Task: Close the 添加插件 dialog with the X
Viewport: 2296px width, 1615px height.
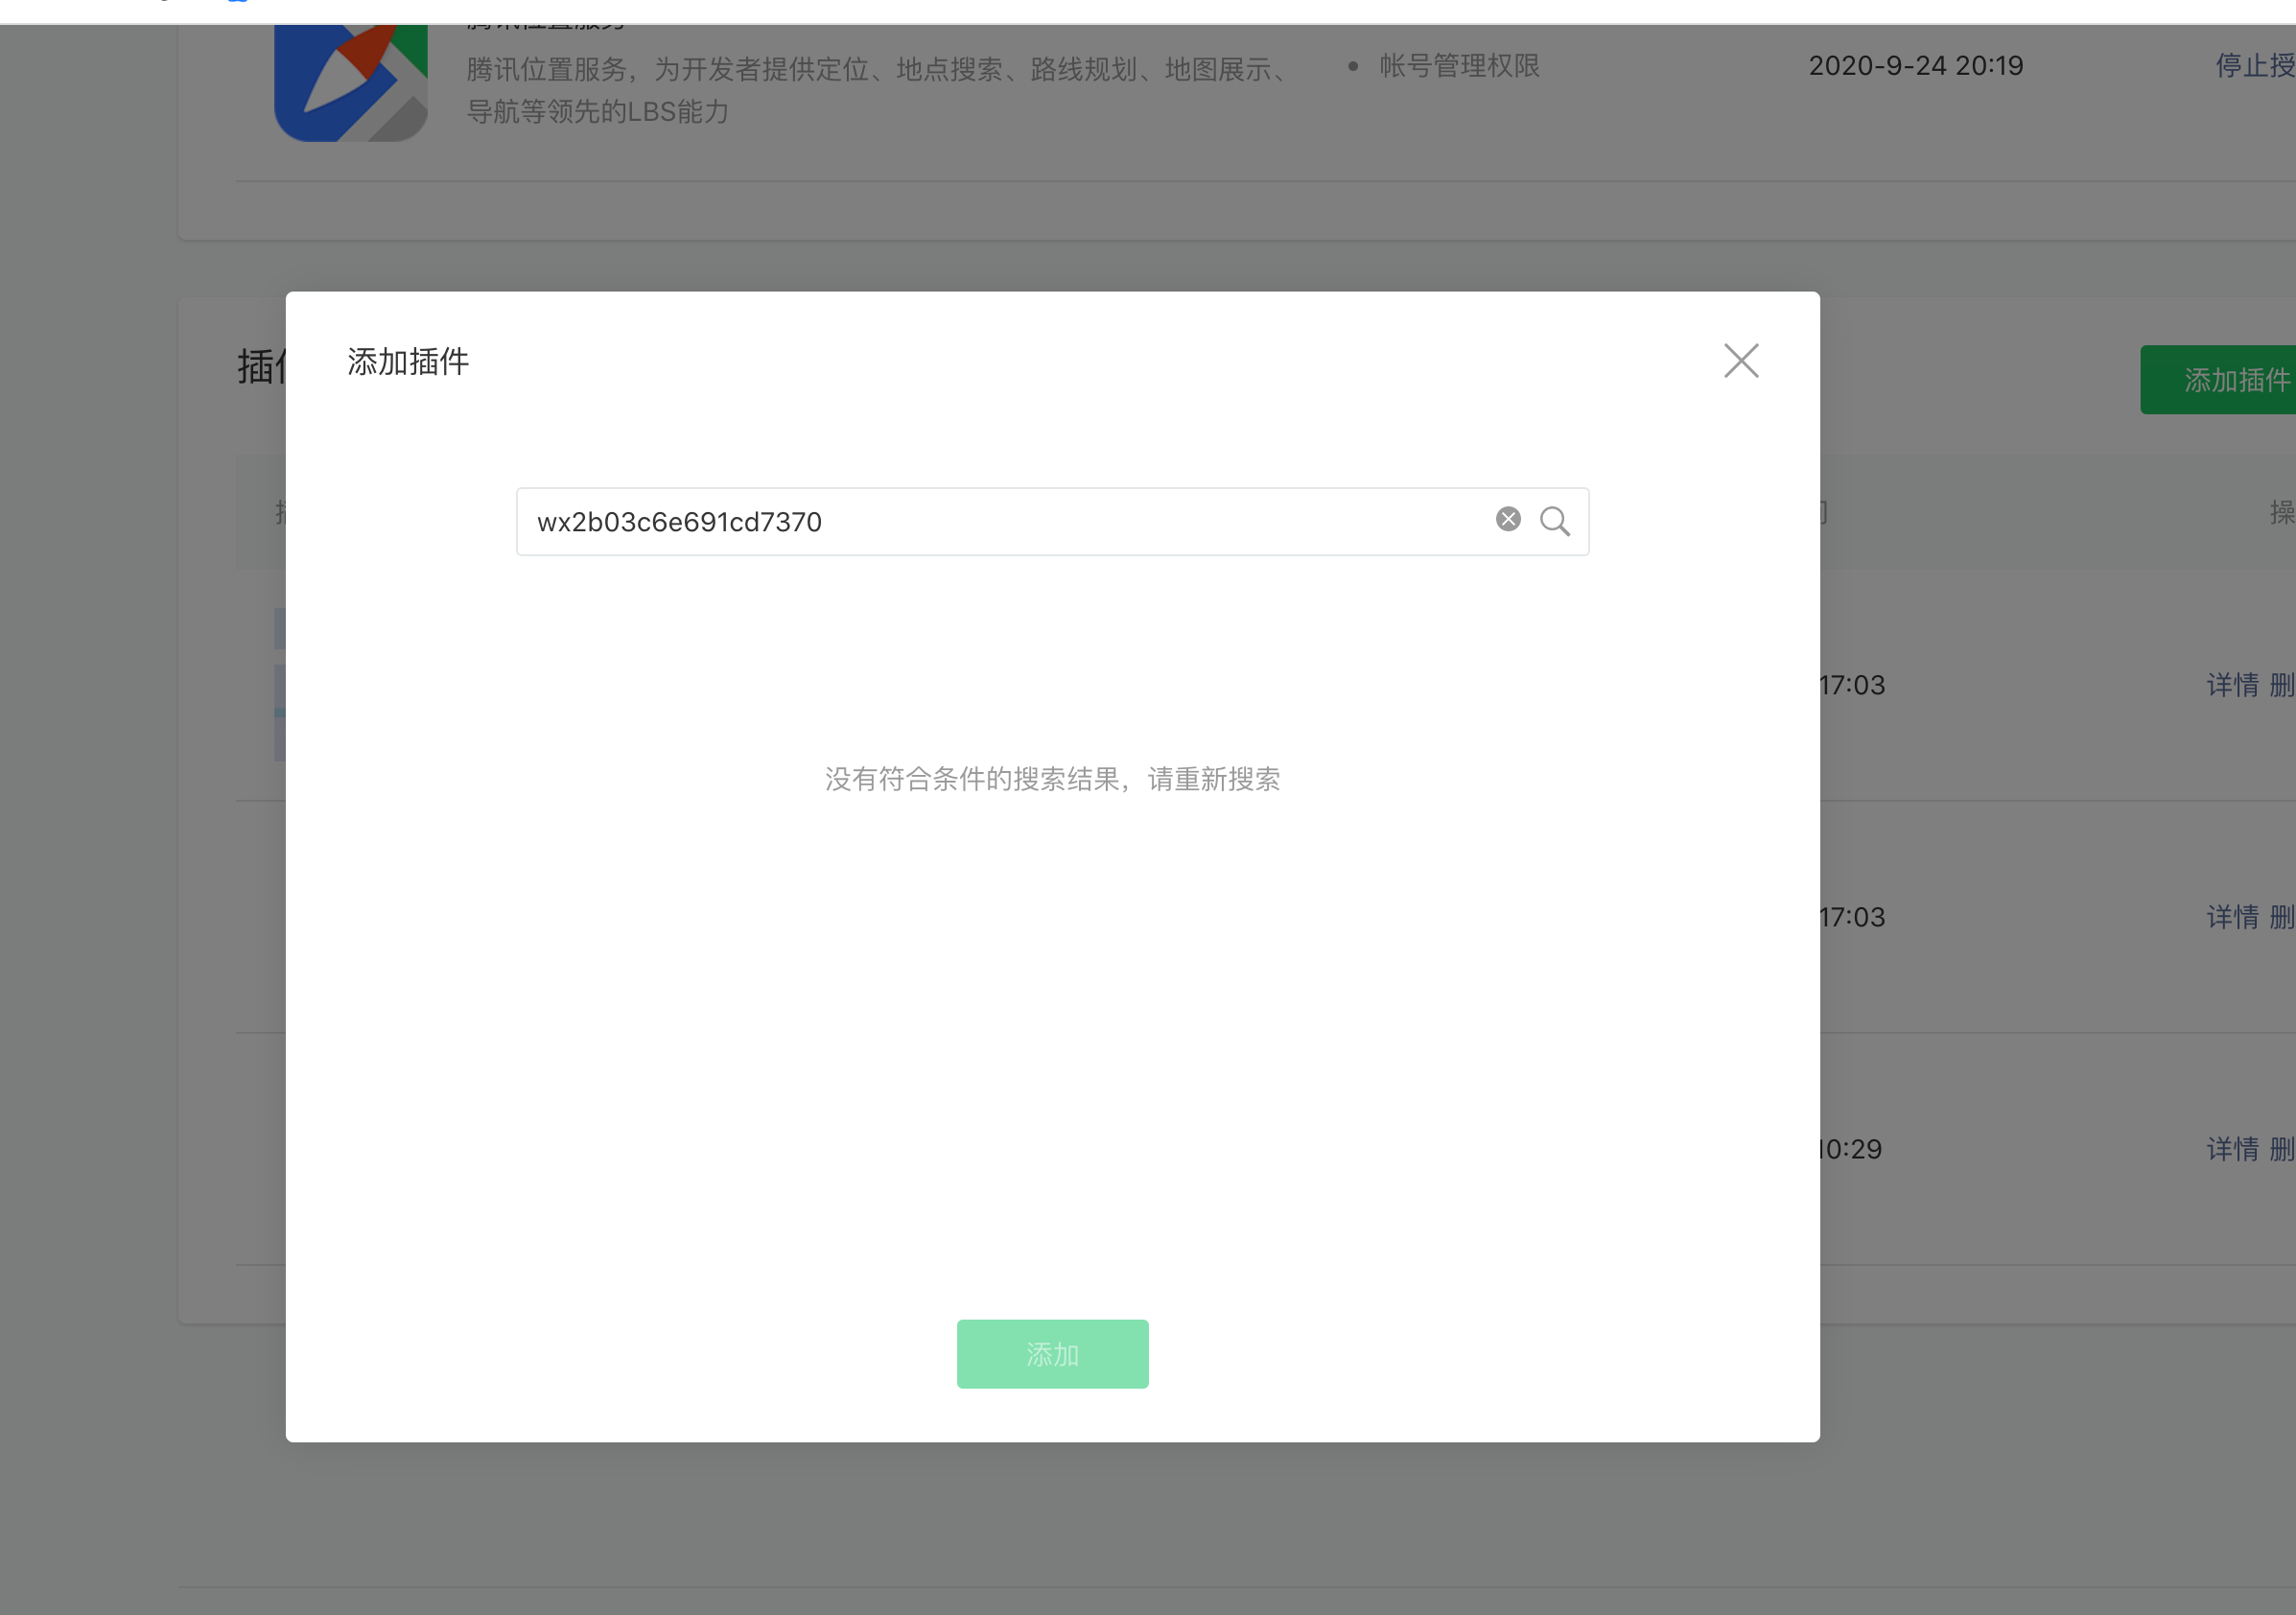Action: click(x=1740, y=361)
